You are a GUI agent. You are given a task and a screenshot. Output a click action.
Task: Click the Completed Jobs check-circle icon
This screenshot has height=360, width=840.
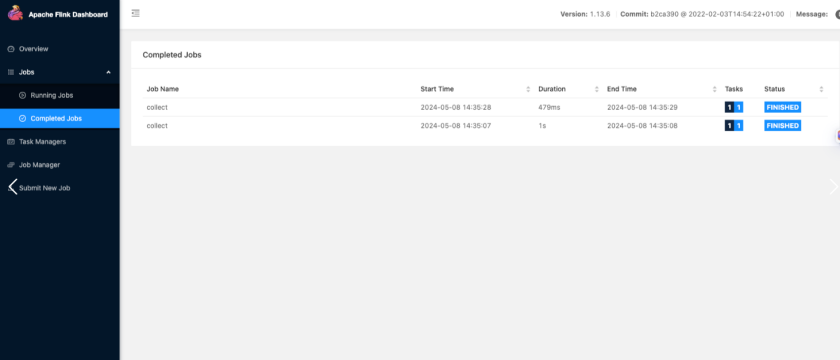(x=22, y=118)
